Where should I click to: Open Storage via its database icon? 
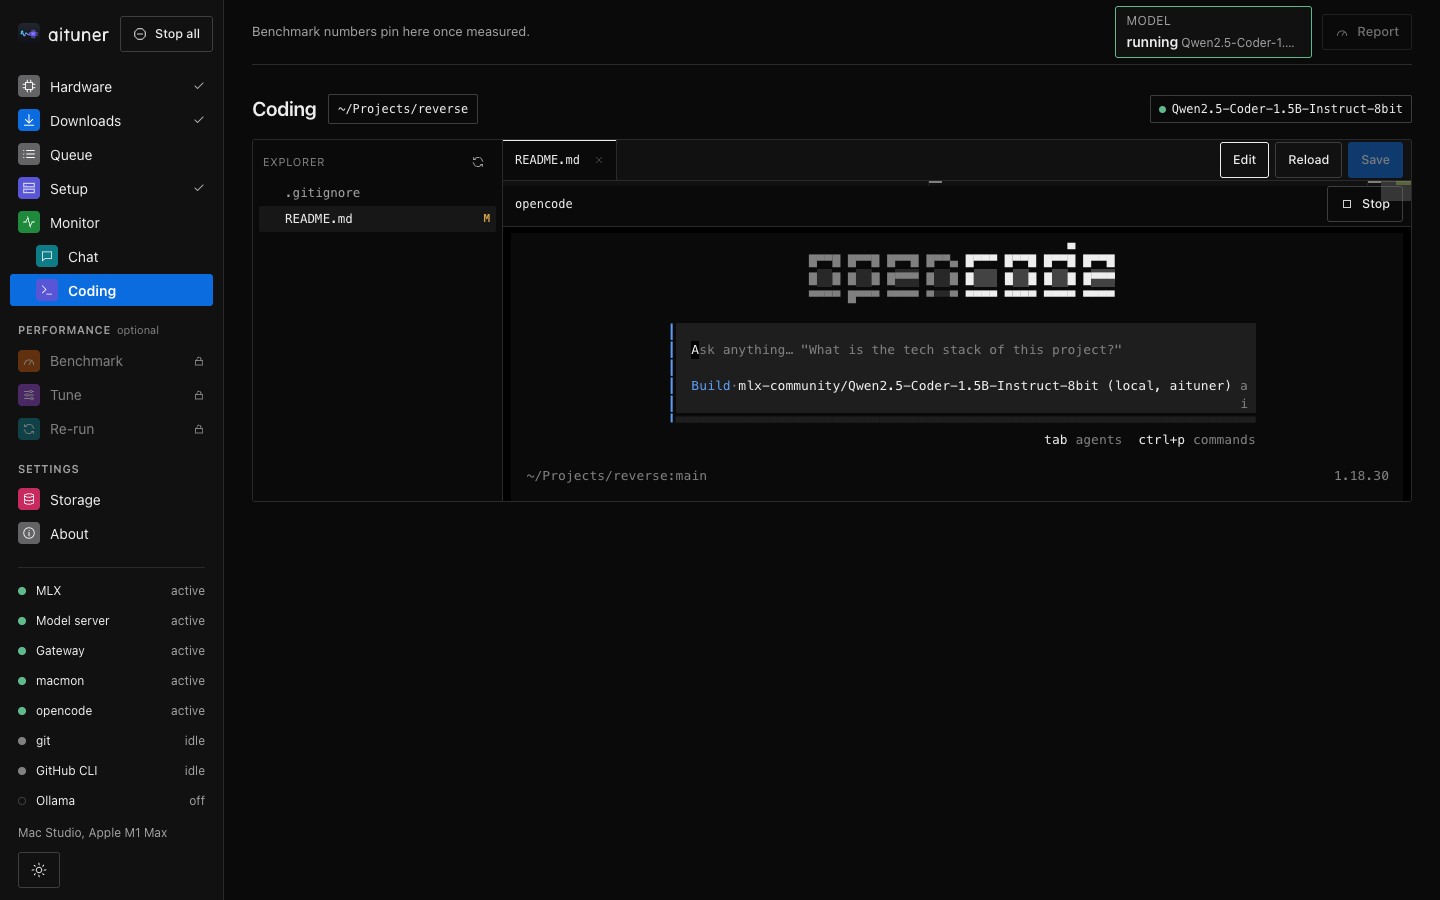[x=29, y=500]
